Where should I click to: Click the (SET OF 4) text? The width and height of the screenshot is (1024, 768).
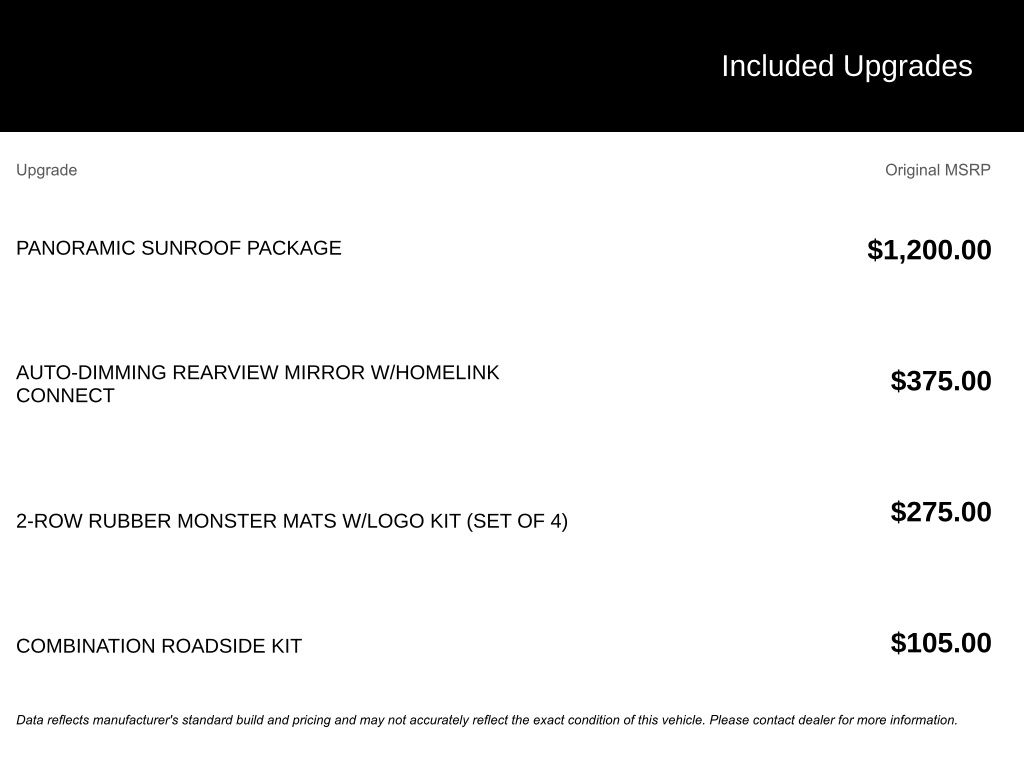[x=517, y=521]
